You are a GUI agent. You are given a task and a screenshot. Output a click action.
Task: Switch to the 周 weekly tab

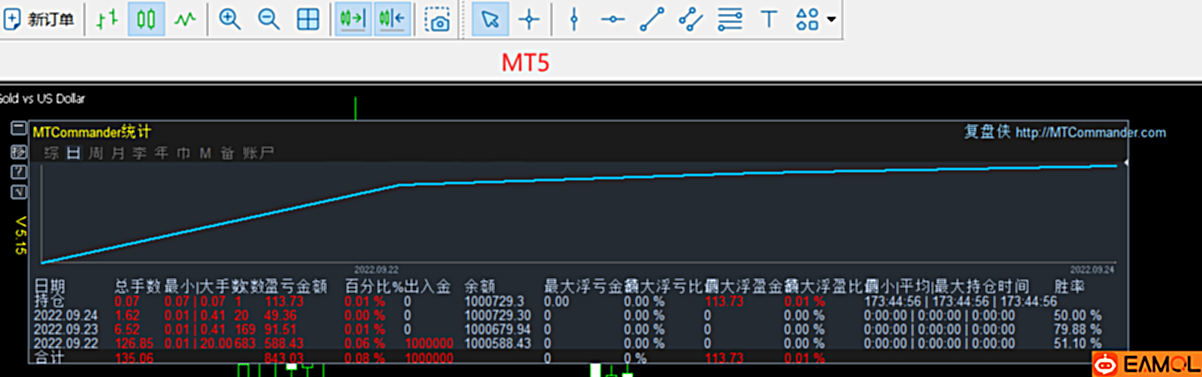[x=95, y=153]
